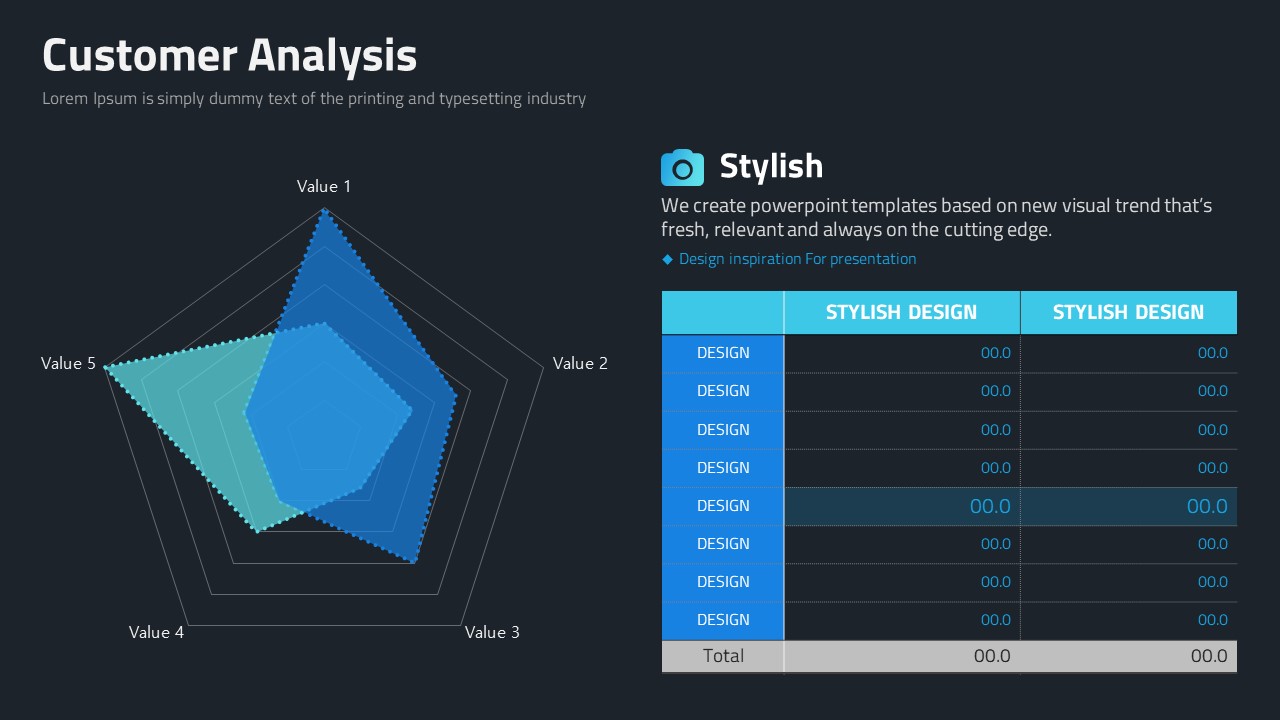Select the second STYLISH DESIGN column header
Viewport: 1280px width, 720px height.
coord(1128,312)
